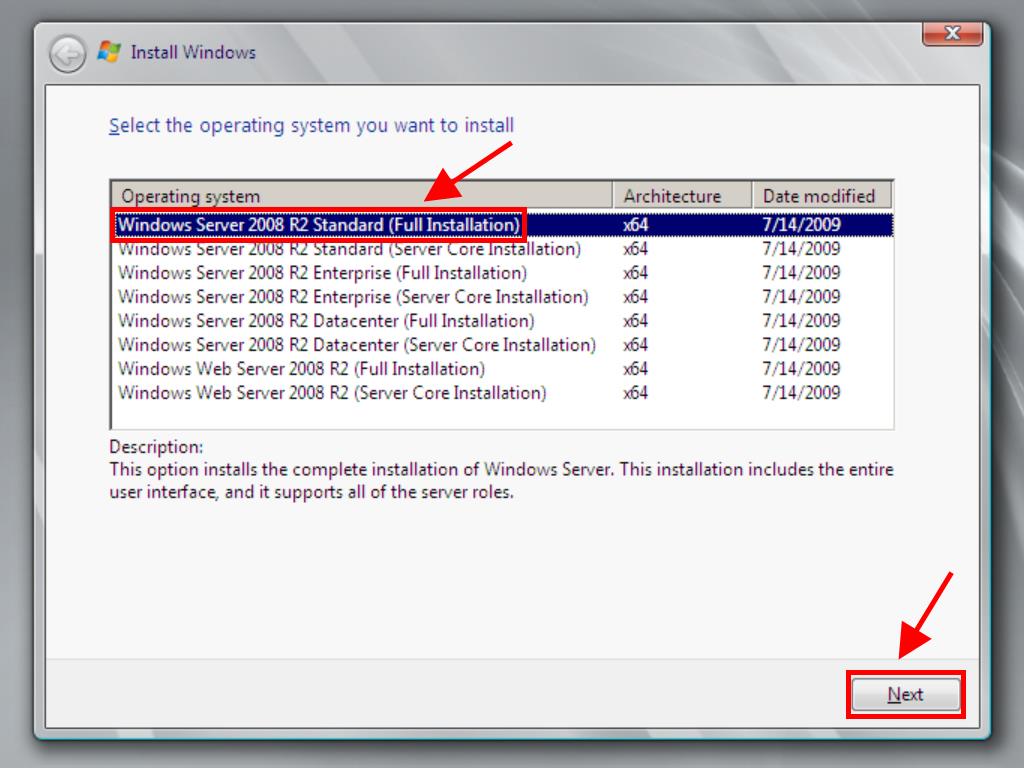
Task: Pick Windows Web Server 2008 R2 (Server Core Installation)
Action: (332, 393)
